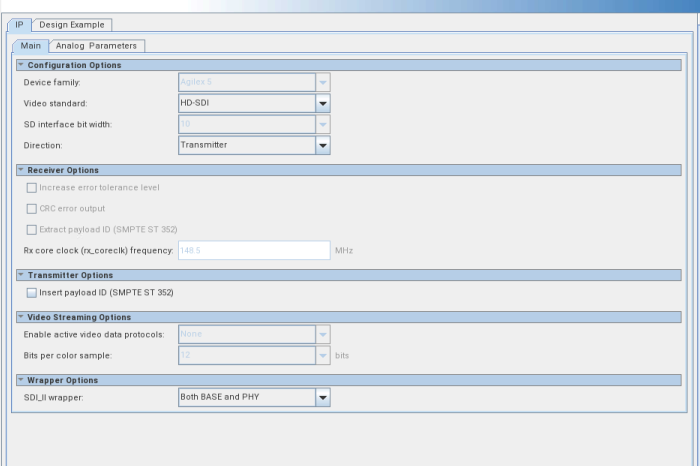
Task: Open the Bits per color sample dropdown
Action: 254,355
